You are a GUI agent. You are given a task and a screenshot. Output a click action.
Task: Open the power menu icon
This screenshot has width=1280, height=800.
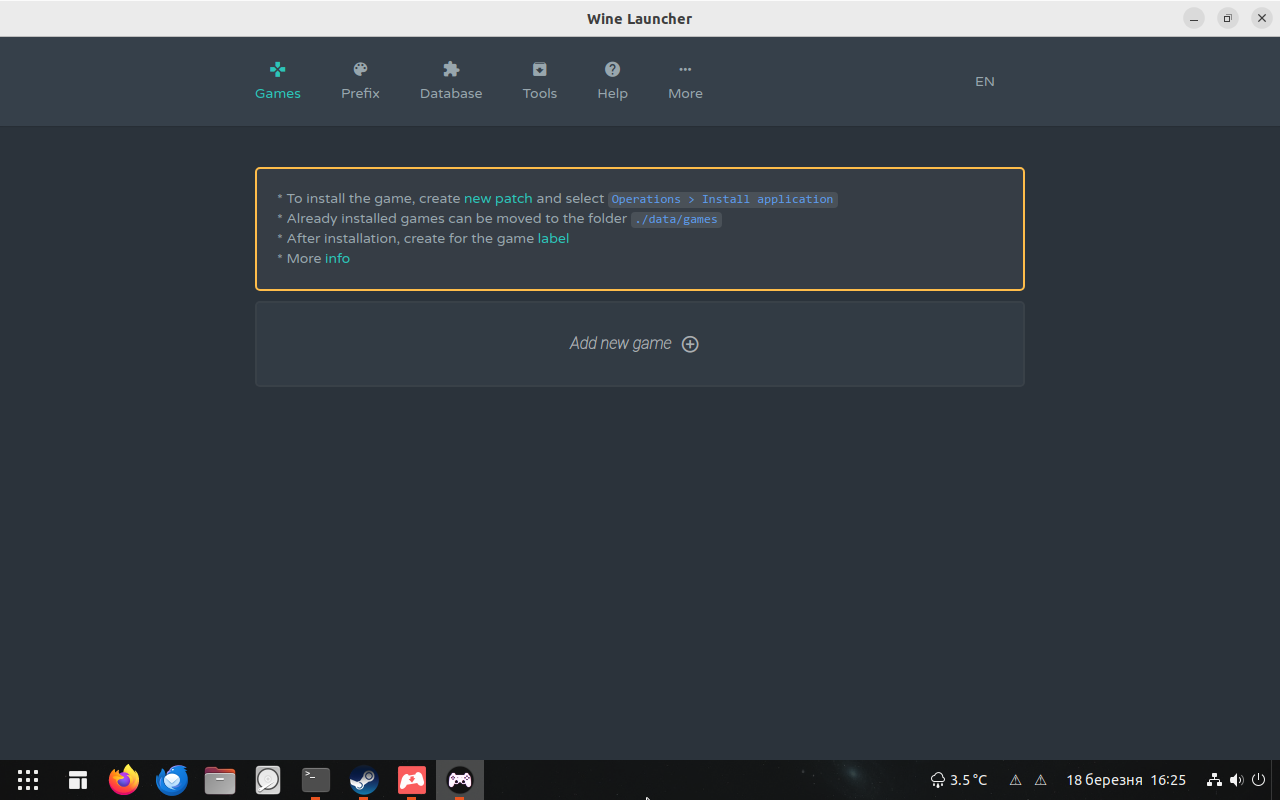pos(1258,780)
